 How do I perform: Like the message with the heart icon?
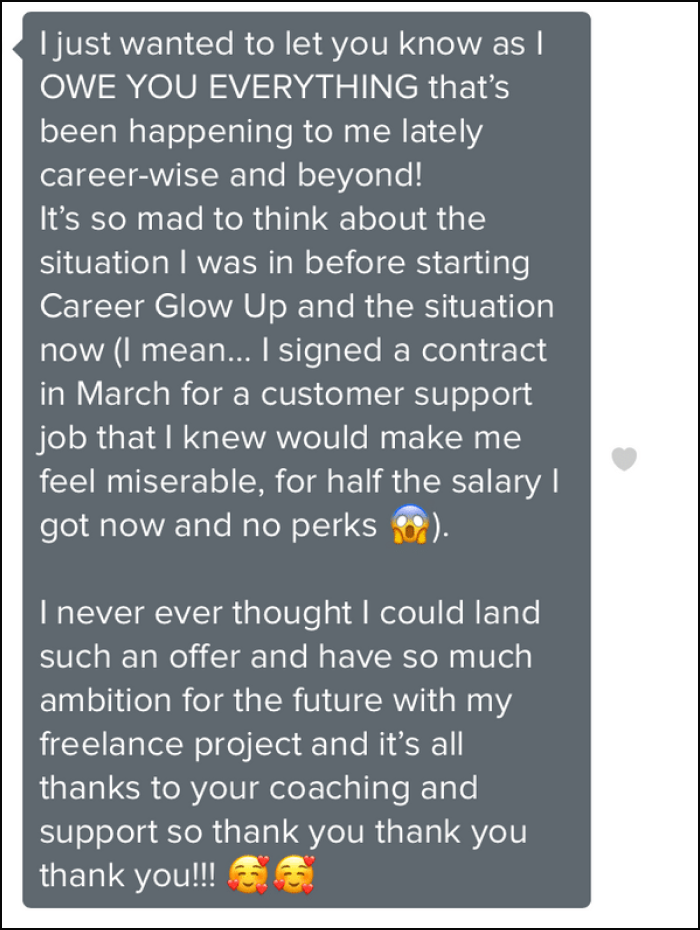624,459
